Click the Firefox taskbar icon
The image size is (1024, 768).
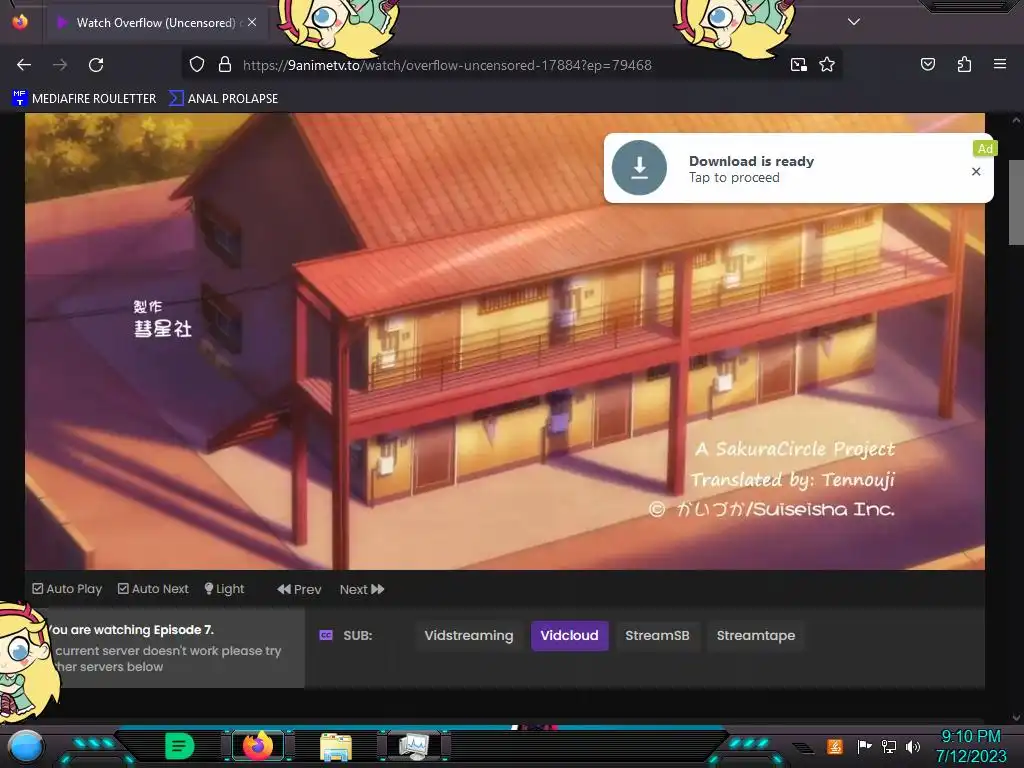(258, 746)
